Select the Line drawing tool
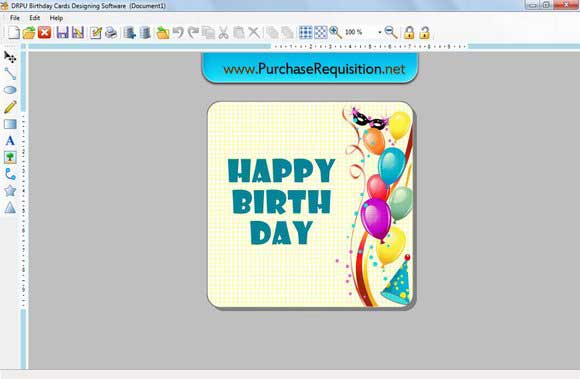This screenshot has height=379, width=580. 10,74
